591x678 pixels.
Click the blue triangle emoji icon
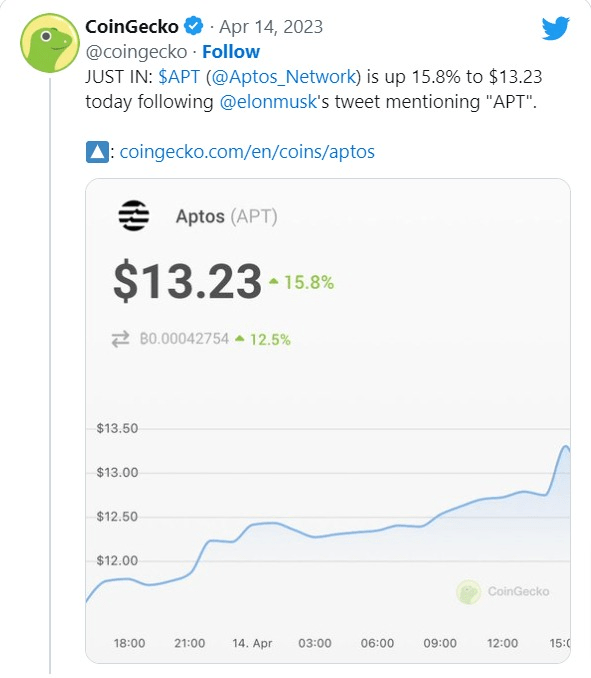coord(97,152)
